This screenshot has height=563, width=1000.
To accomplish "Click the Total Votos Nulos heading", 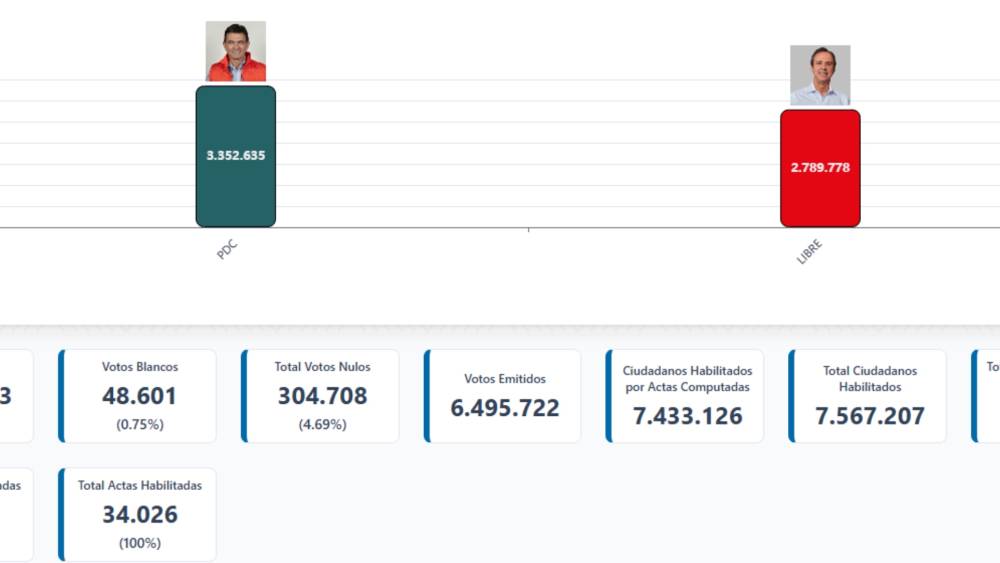I will tap(322, 367).
